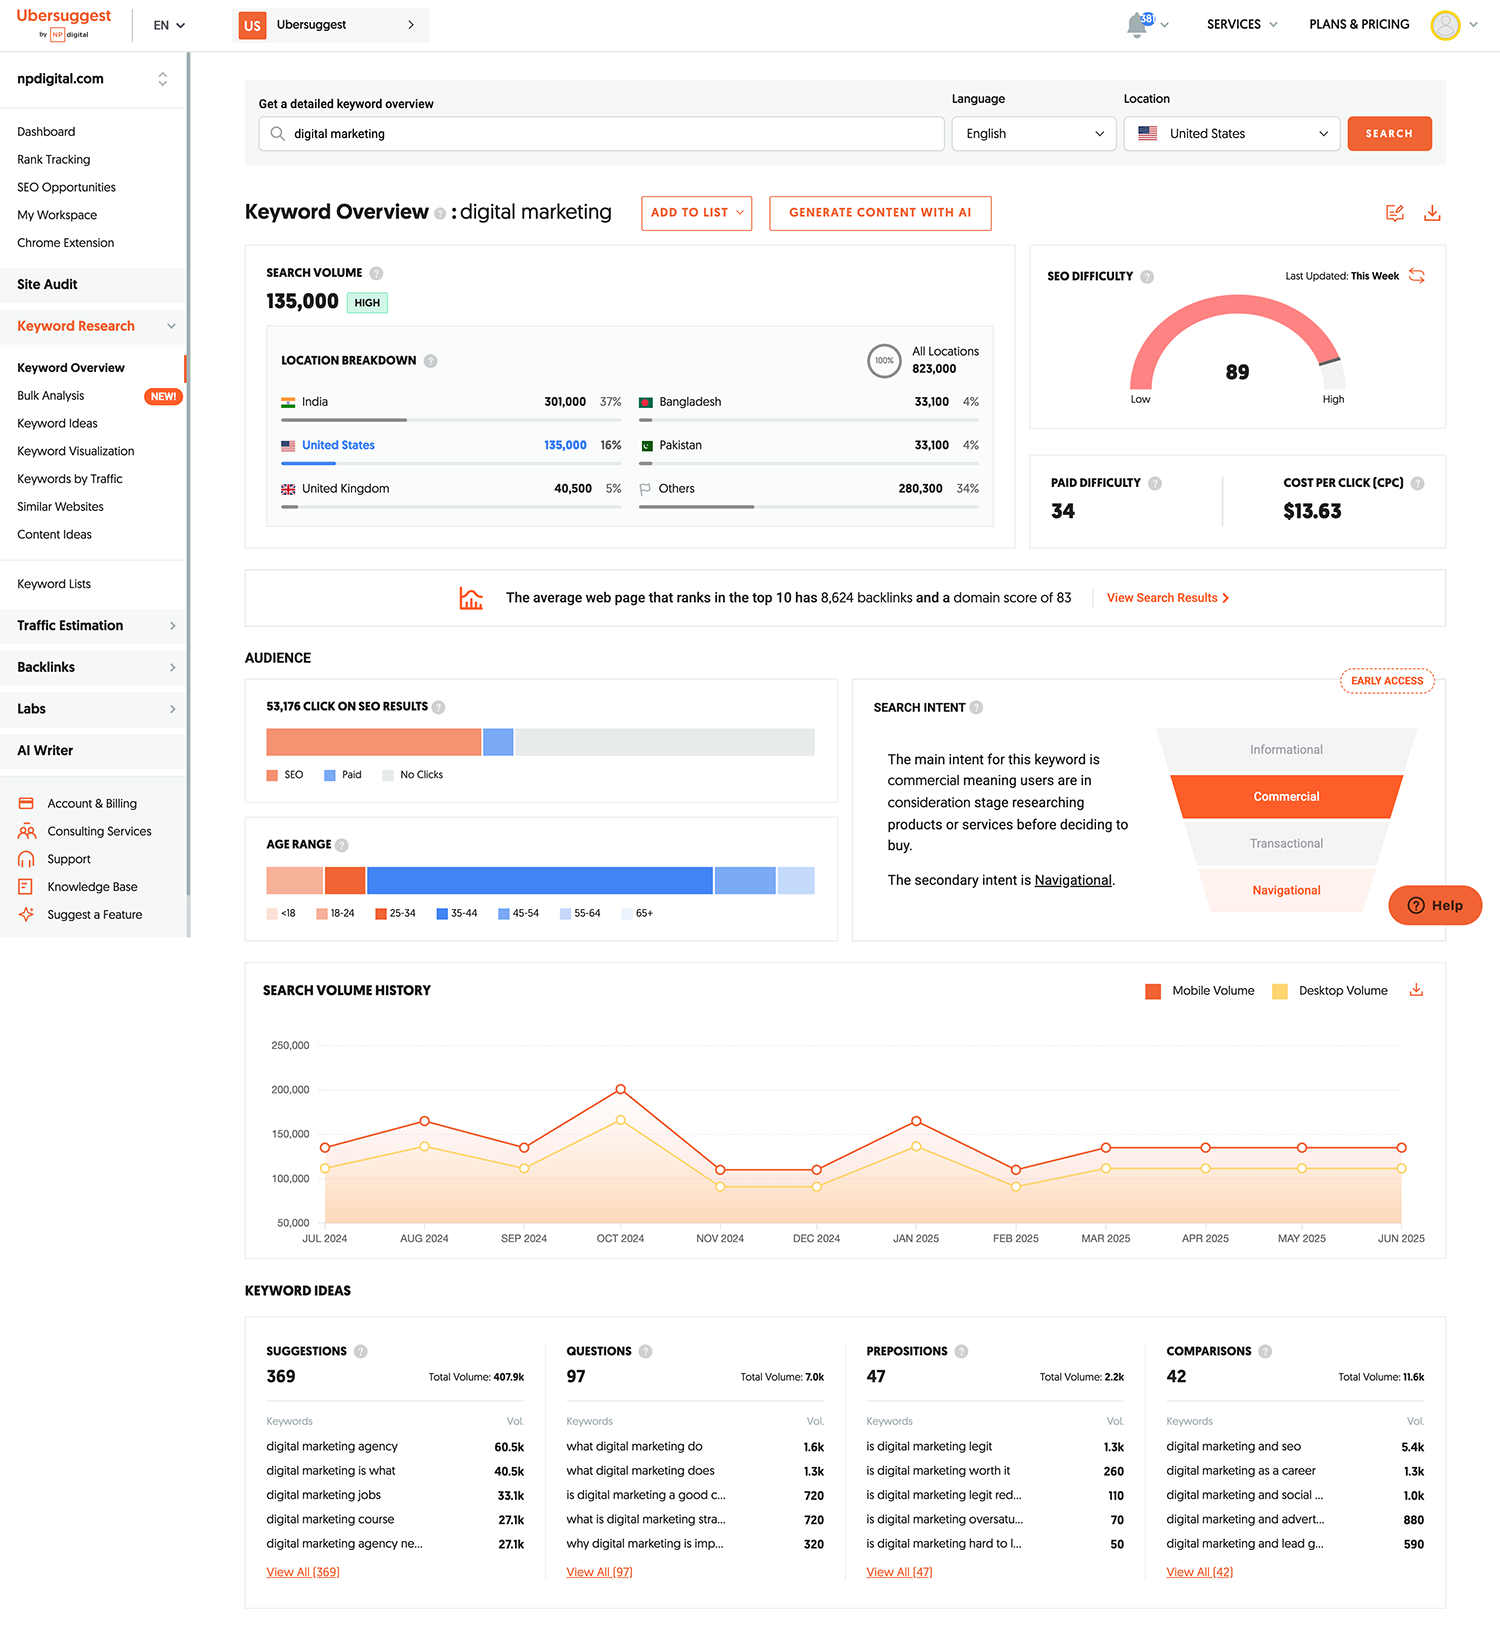Click the OCT 2024 mobile volume peak point
Image resolution: width=1500 pixels, height=1637 pixels.
tap(621, 1089)
